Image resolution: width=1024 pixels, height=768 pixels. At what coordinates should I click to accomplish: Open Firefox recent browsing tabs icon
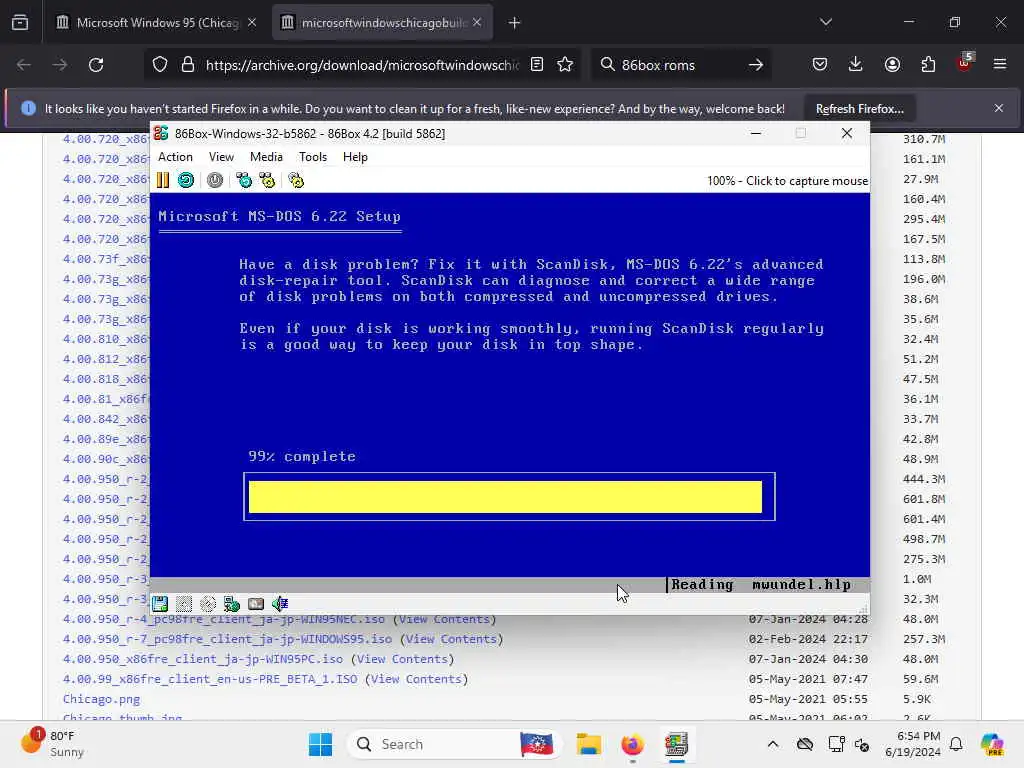[20, 23]
